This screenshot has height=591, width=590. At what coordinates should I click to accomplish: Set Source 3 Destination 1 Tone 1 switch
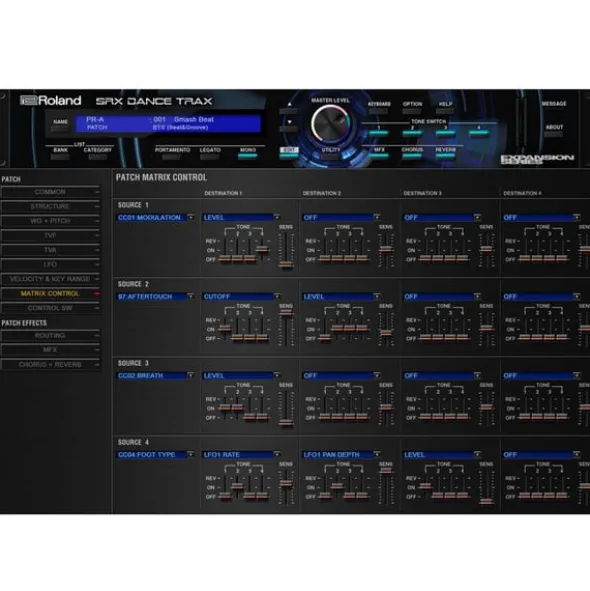tap(225, 407)
